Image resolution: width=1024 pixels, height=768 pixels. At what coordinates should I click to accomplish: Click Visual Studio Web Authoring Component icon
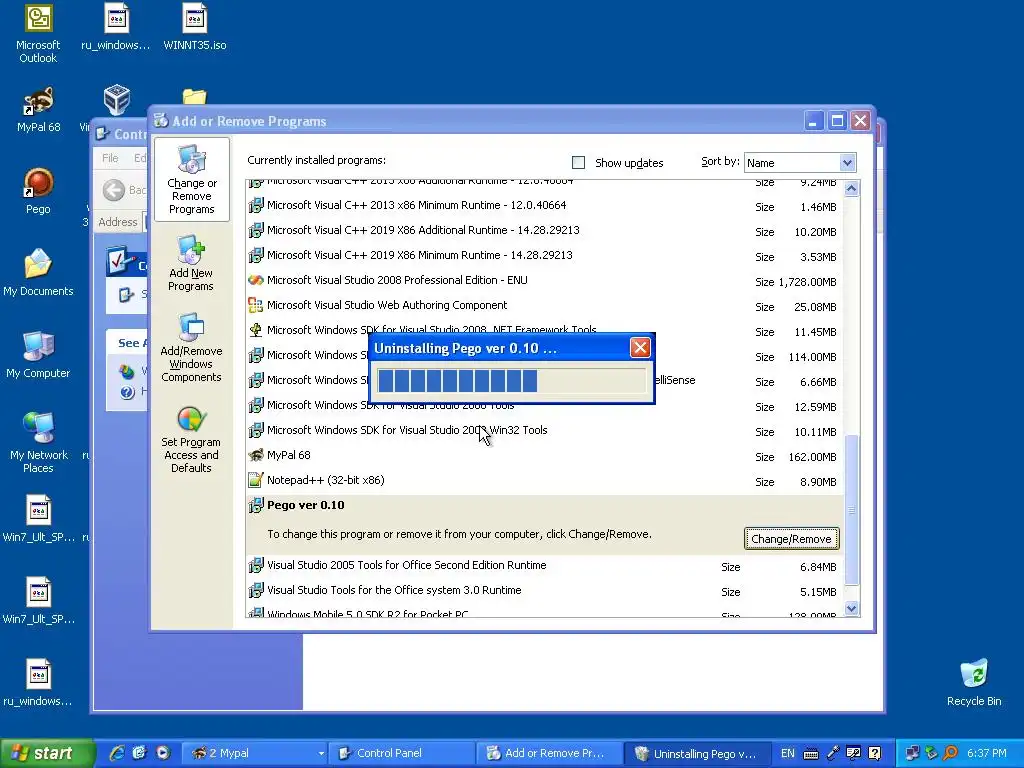tap(255, 305)
